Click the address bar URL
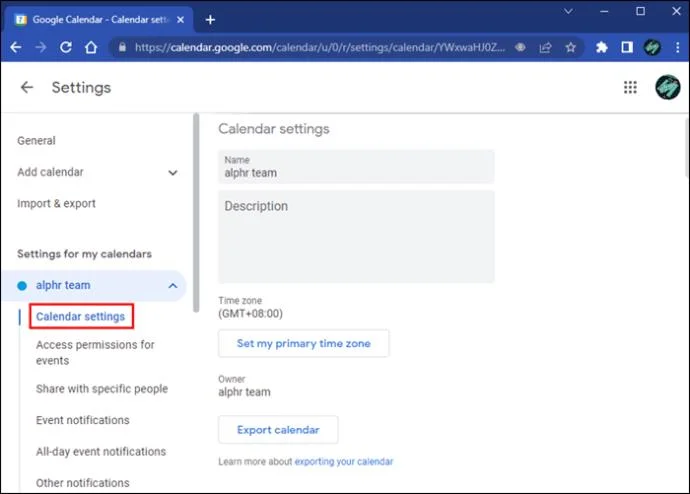Viewport: 690px width, 494px height. pos(320,47)
